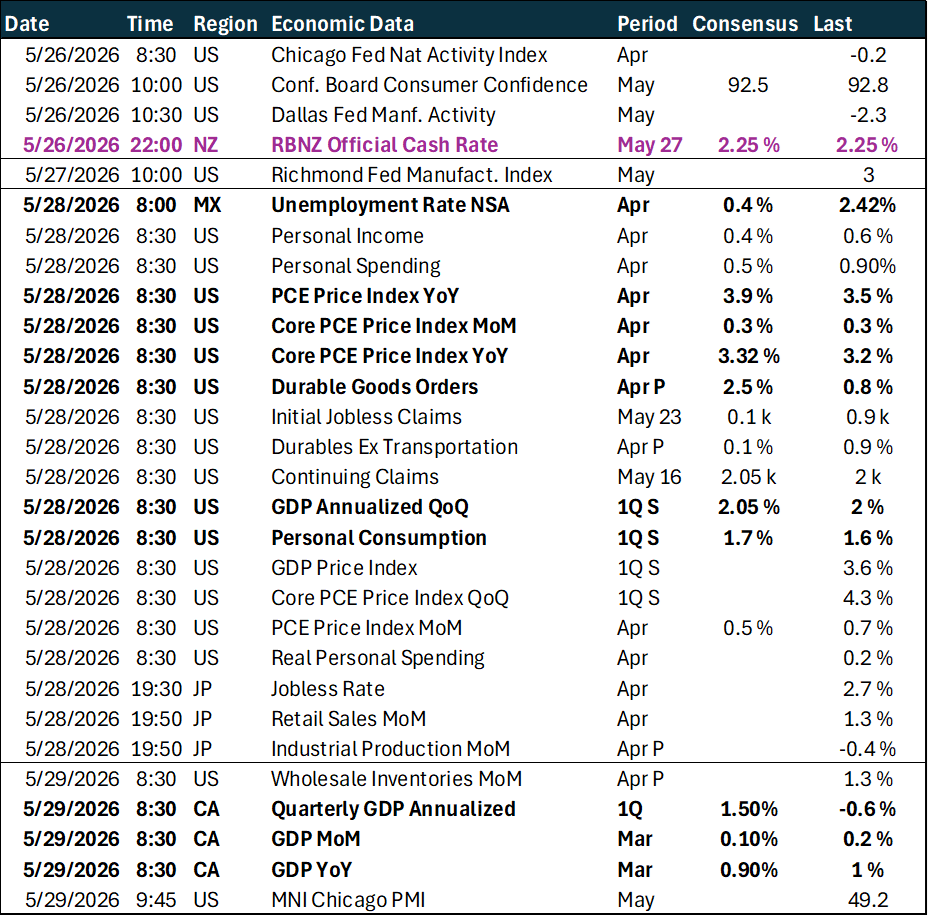Click Dallas Fed last value -2.3
The width and height of the screenshot is (928, 916).
(x=868, y=115)
